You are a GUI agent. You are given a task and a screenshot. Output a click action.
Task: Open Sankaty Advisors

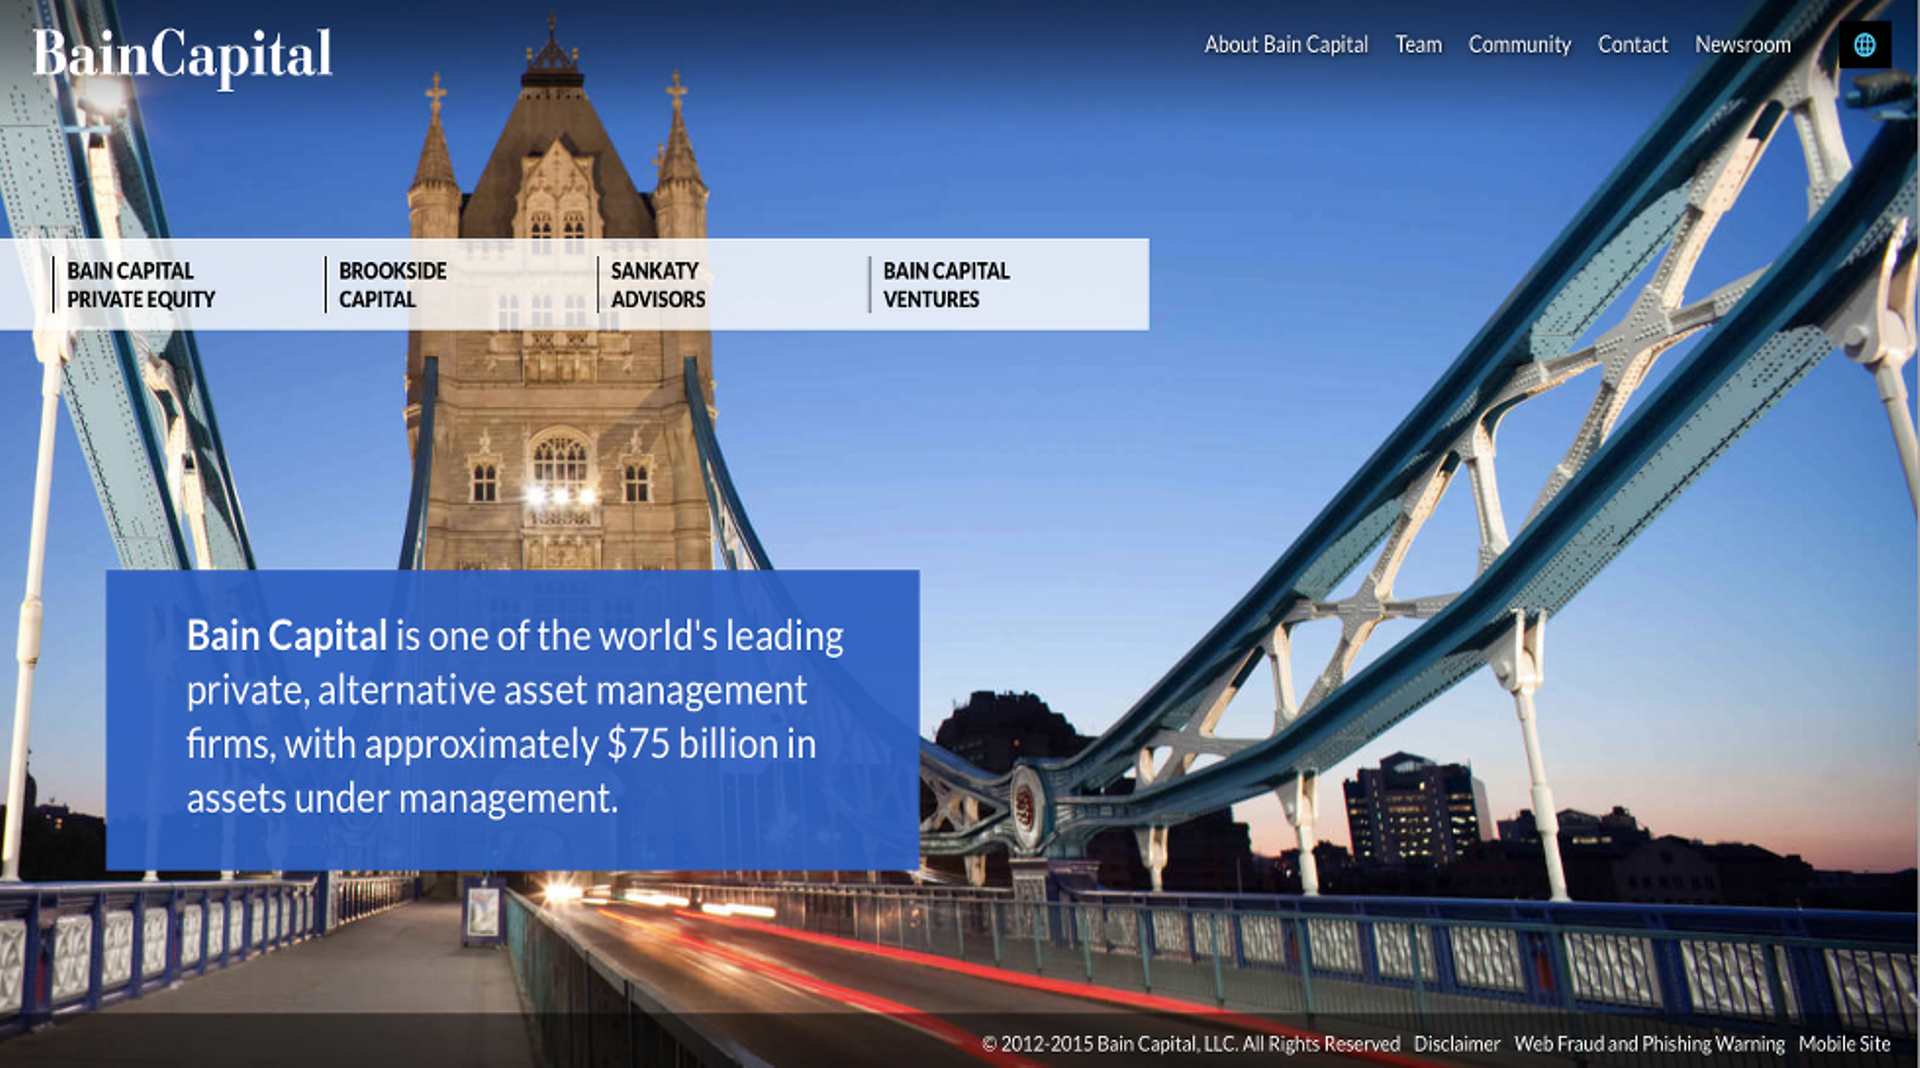[658, 285]
